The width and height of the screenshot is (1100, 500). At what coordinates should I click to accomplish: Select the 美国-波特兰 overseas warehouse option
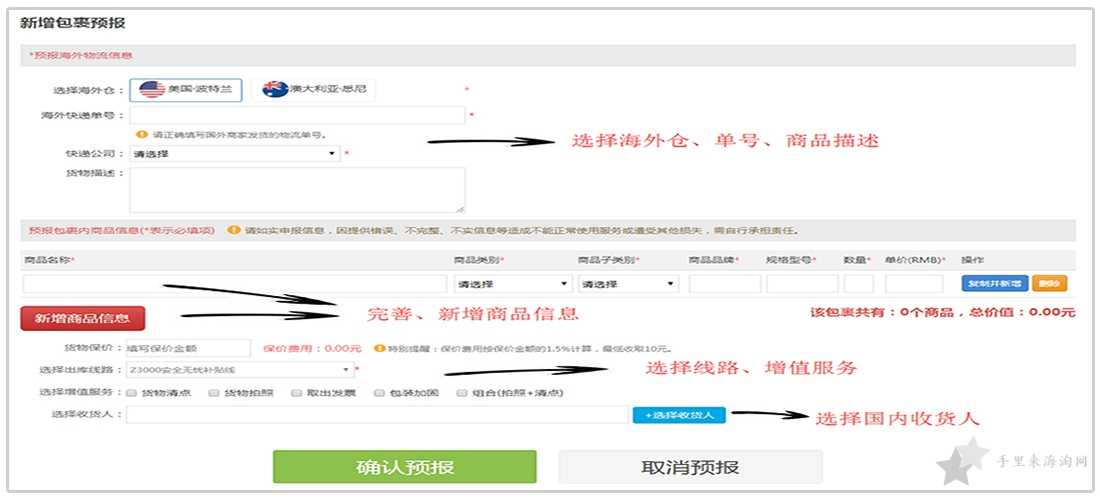point(186,90)
